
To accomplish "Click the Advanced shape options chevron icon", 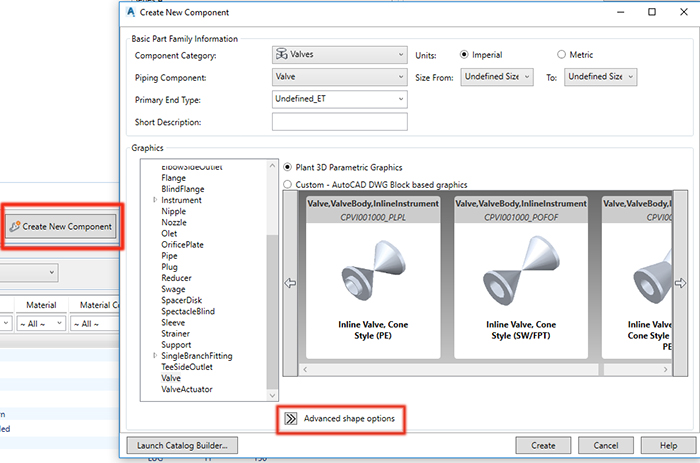I will coord(291,418).
